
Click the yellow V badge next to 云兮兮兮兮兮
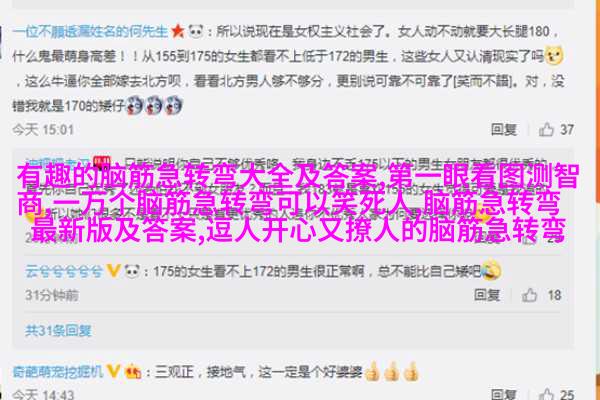pyautogui.click(x=114, y=271)
